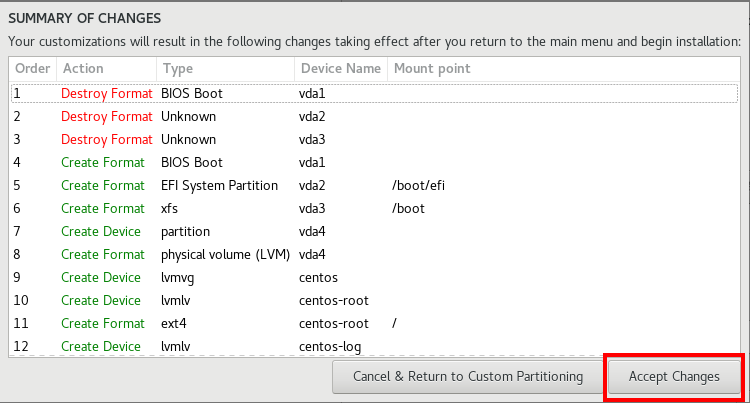Select the xfs /boot row for vda3
Viewport: 750px width, 403px height.
click(x=374, y=208)
